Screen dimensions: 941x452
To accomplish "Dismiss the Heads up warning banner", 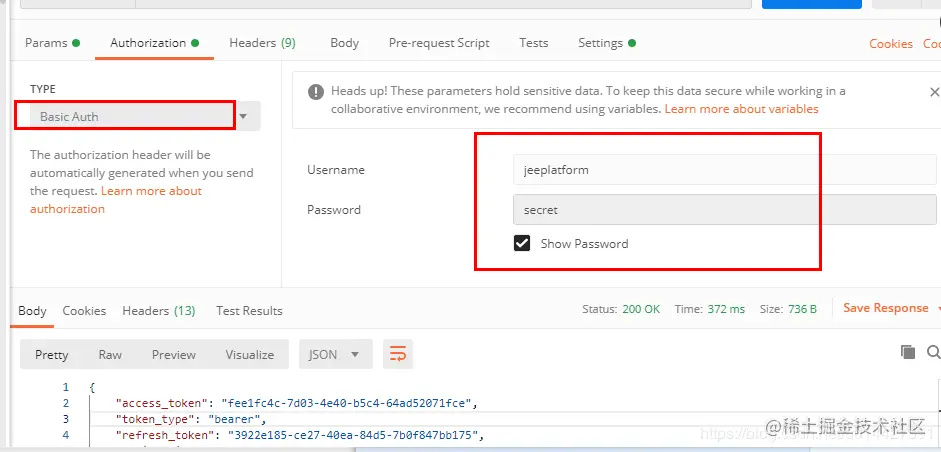I will pos(934,92).
